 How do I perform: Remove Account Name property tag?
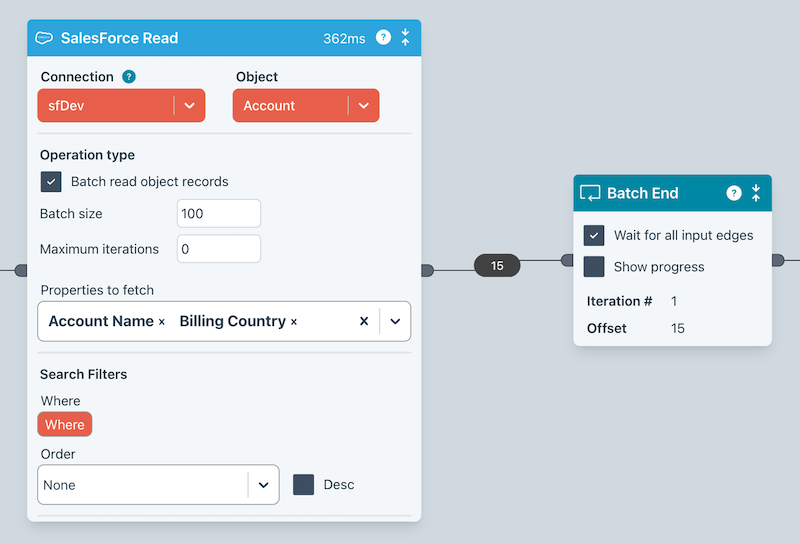coord(162,322)
